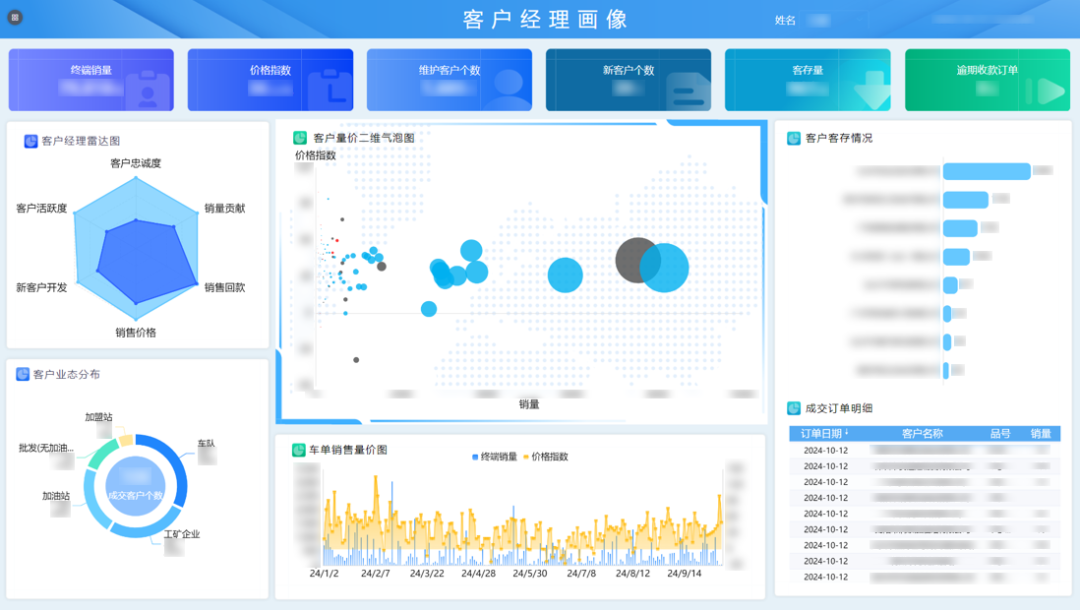Click the 客户量价二维气泡图 panel icon
The width and height of the screenshot is (1080, 611).
(300, 138)
